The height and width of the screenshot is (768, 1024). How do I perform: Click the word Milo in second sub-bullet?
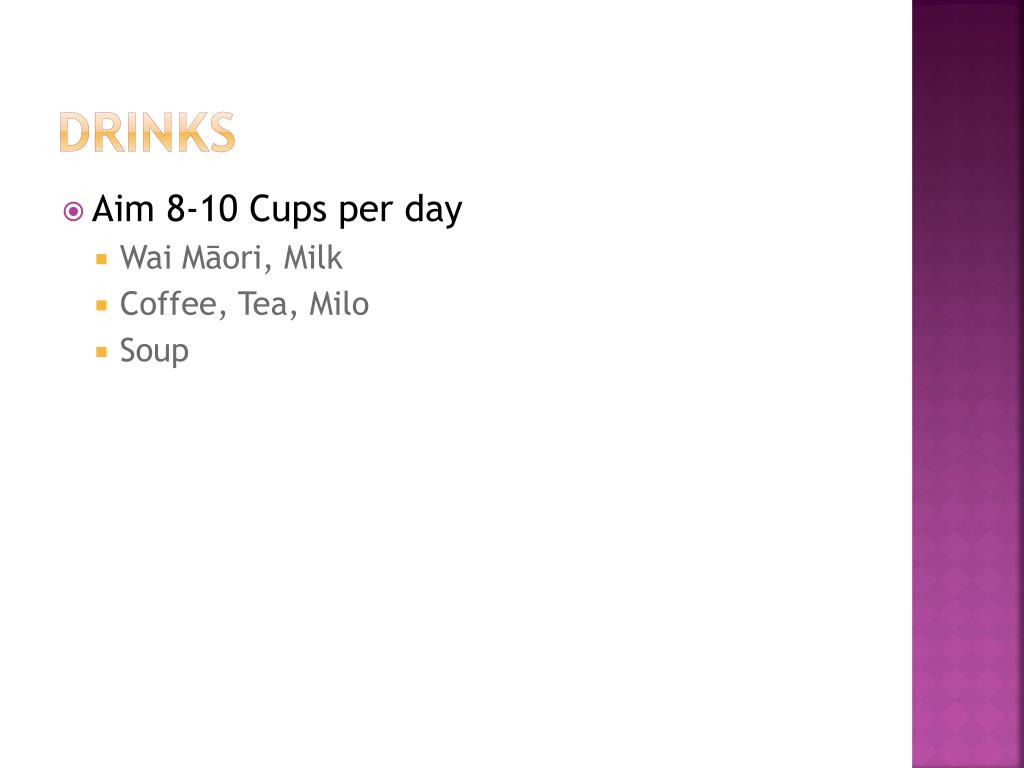click(339, 304)
